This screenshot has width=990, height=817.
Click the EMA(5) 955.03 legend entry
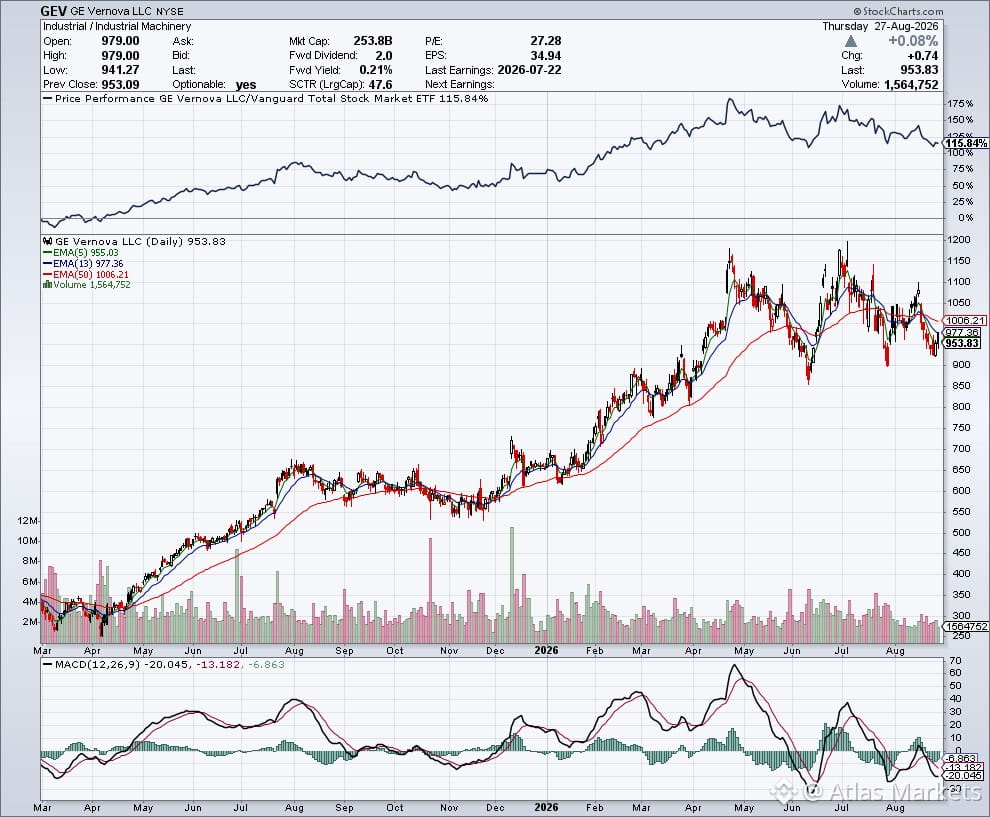click(81, 253)
